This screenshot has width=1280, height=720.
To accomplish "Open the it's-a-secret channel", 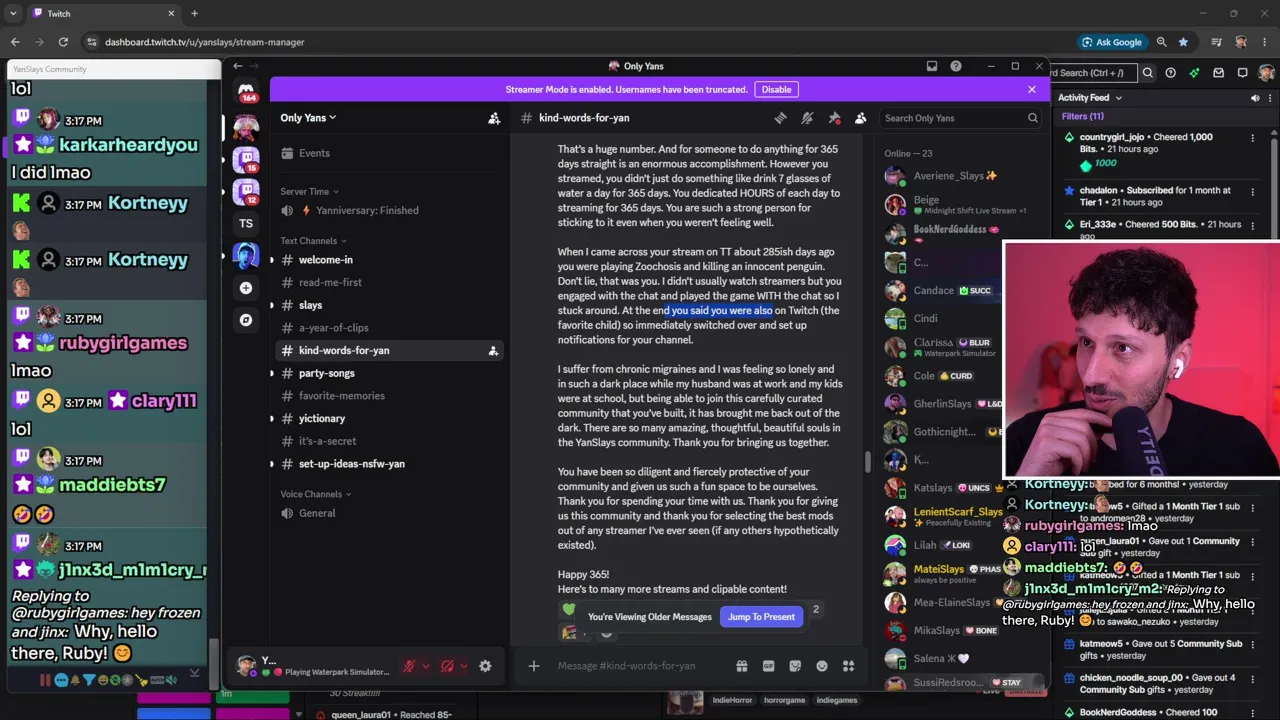I will click(x=388, y=441).
